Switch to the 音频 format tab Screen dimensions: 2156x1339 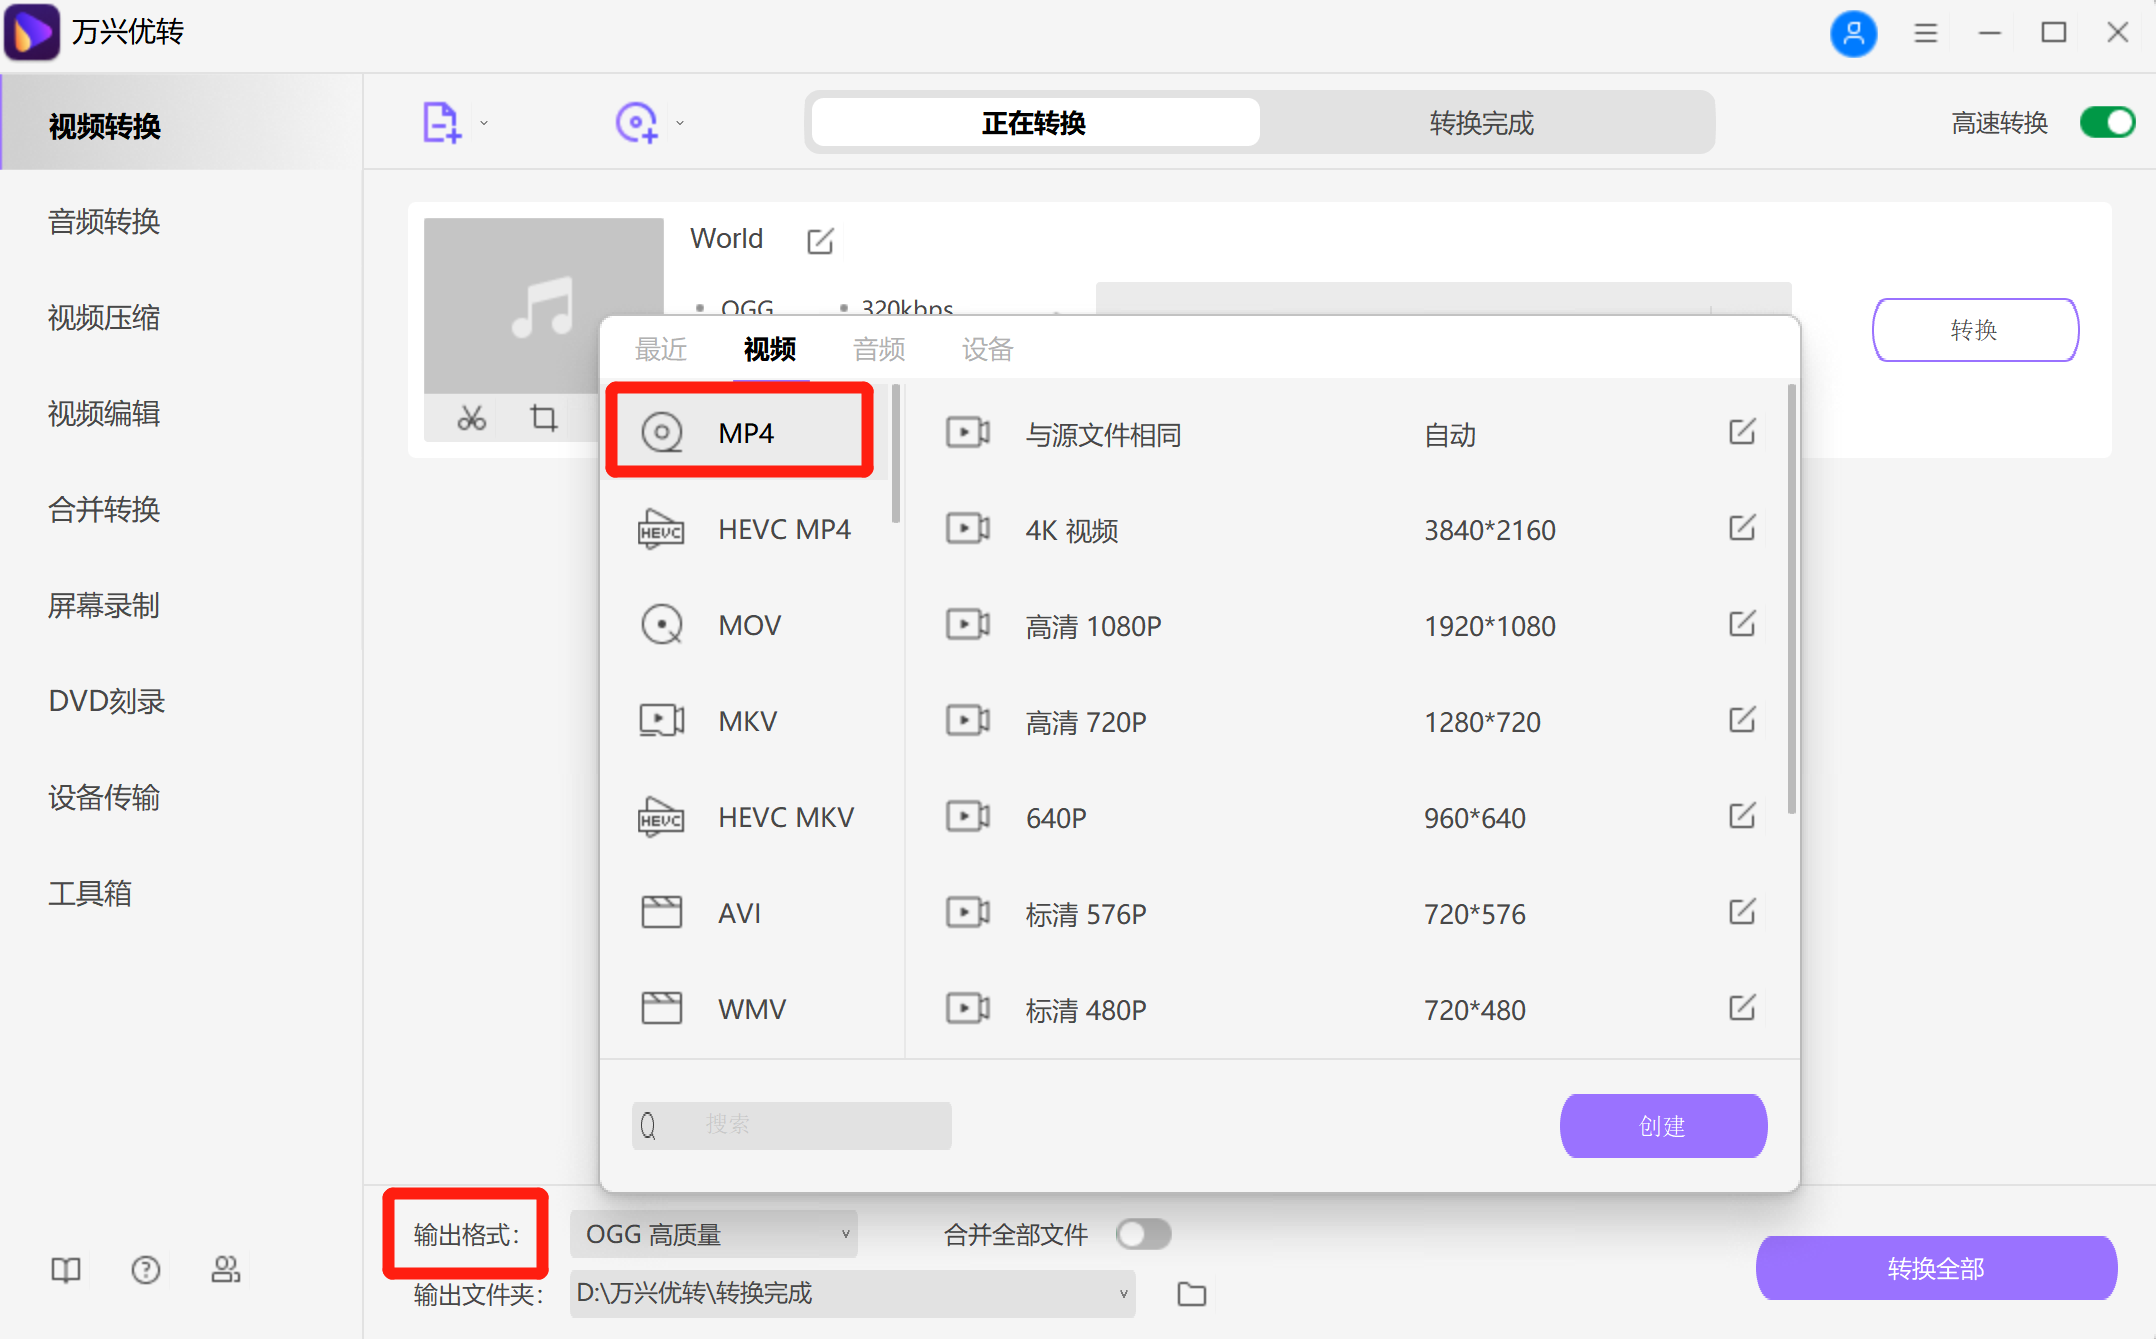coord(878,349)
